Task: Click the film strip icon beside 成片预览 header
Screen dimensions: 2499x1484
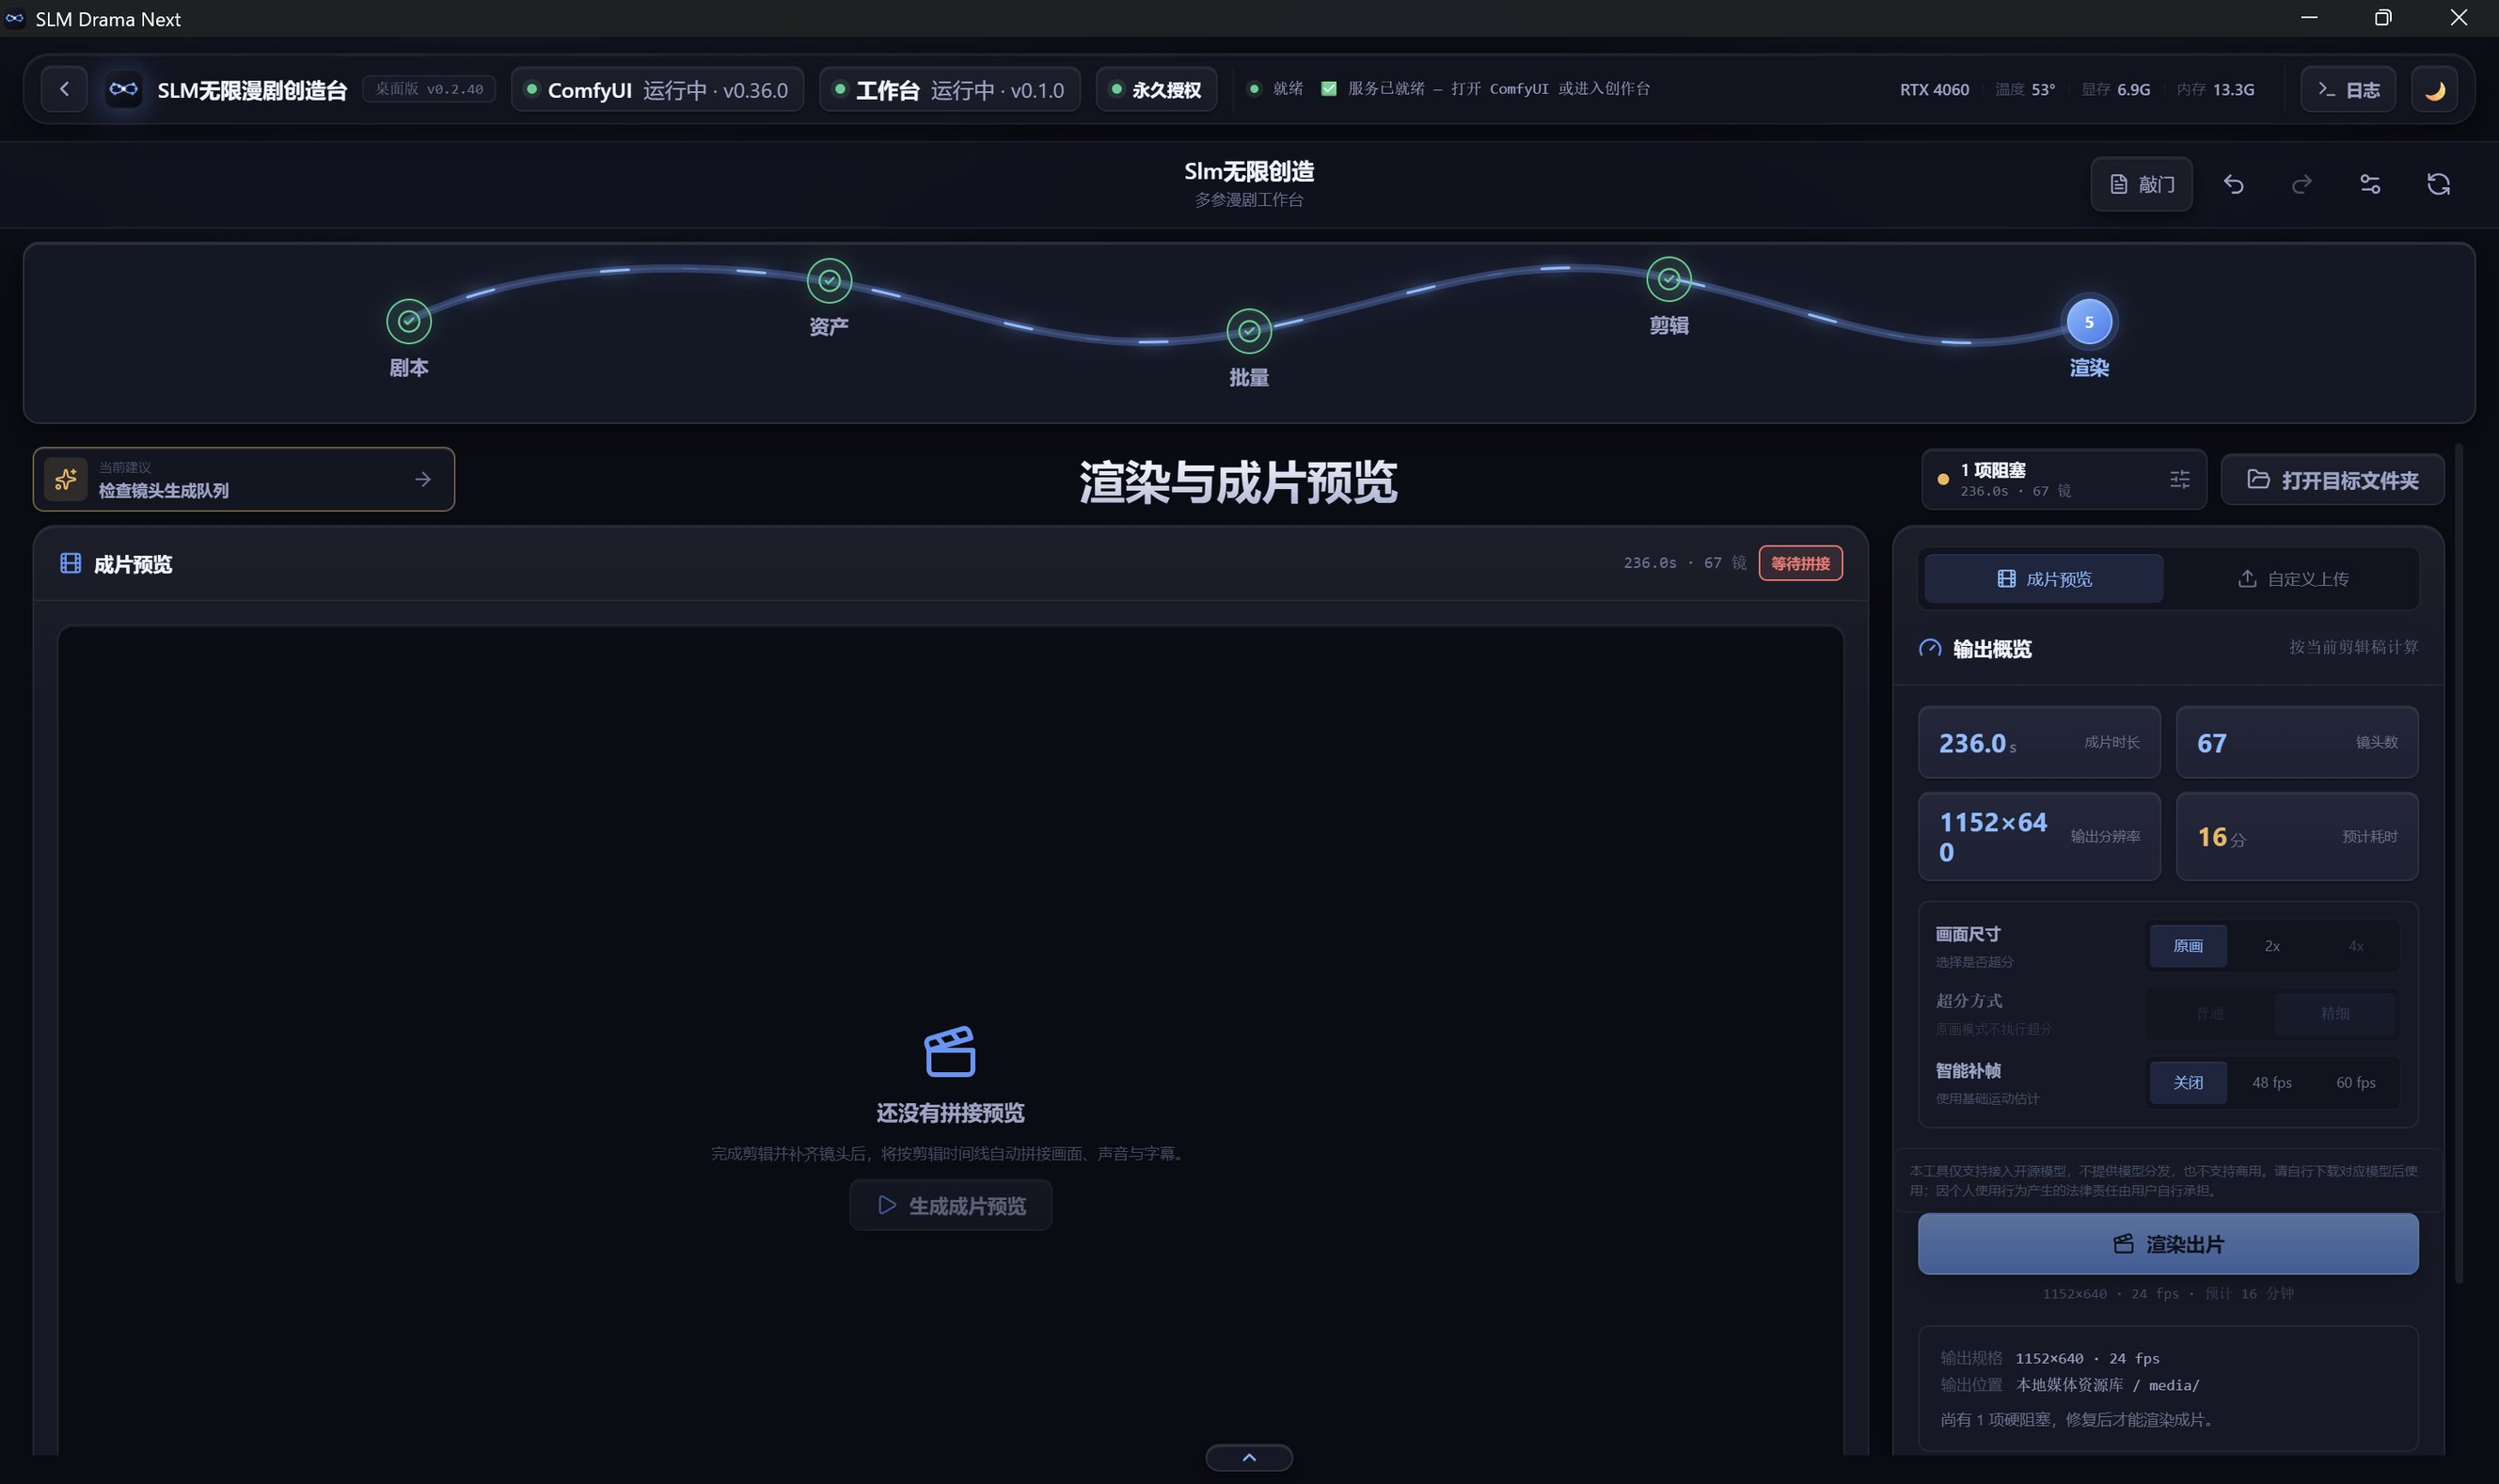Action: tap(70, 563)
